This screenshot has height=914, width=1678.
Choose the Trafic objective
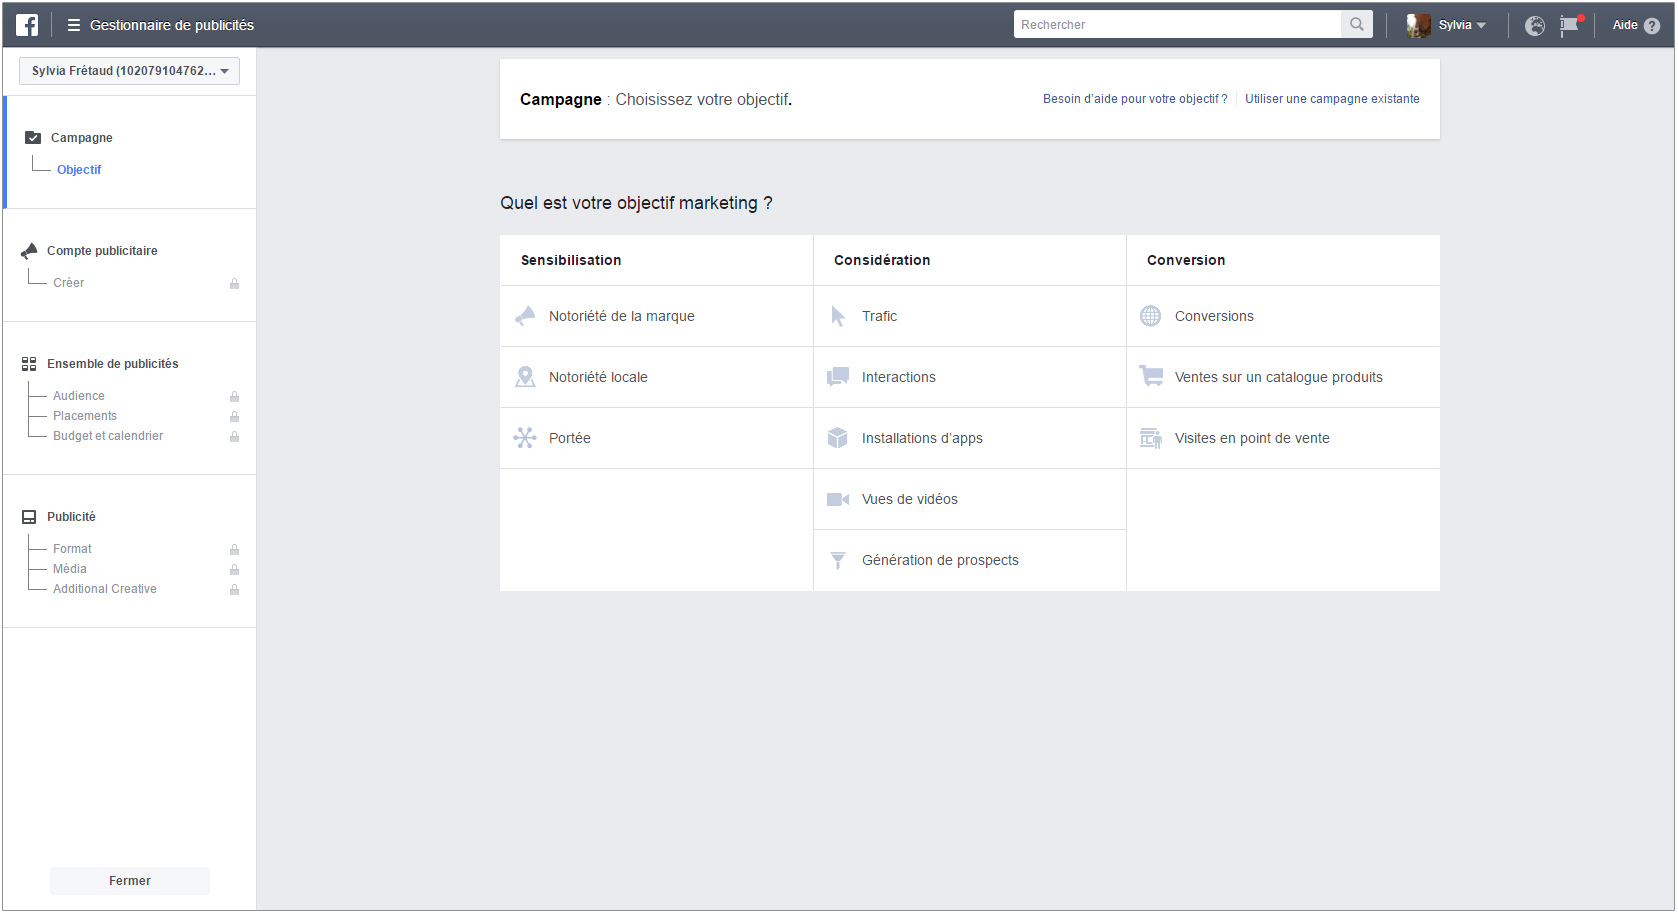coord(970,316)
